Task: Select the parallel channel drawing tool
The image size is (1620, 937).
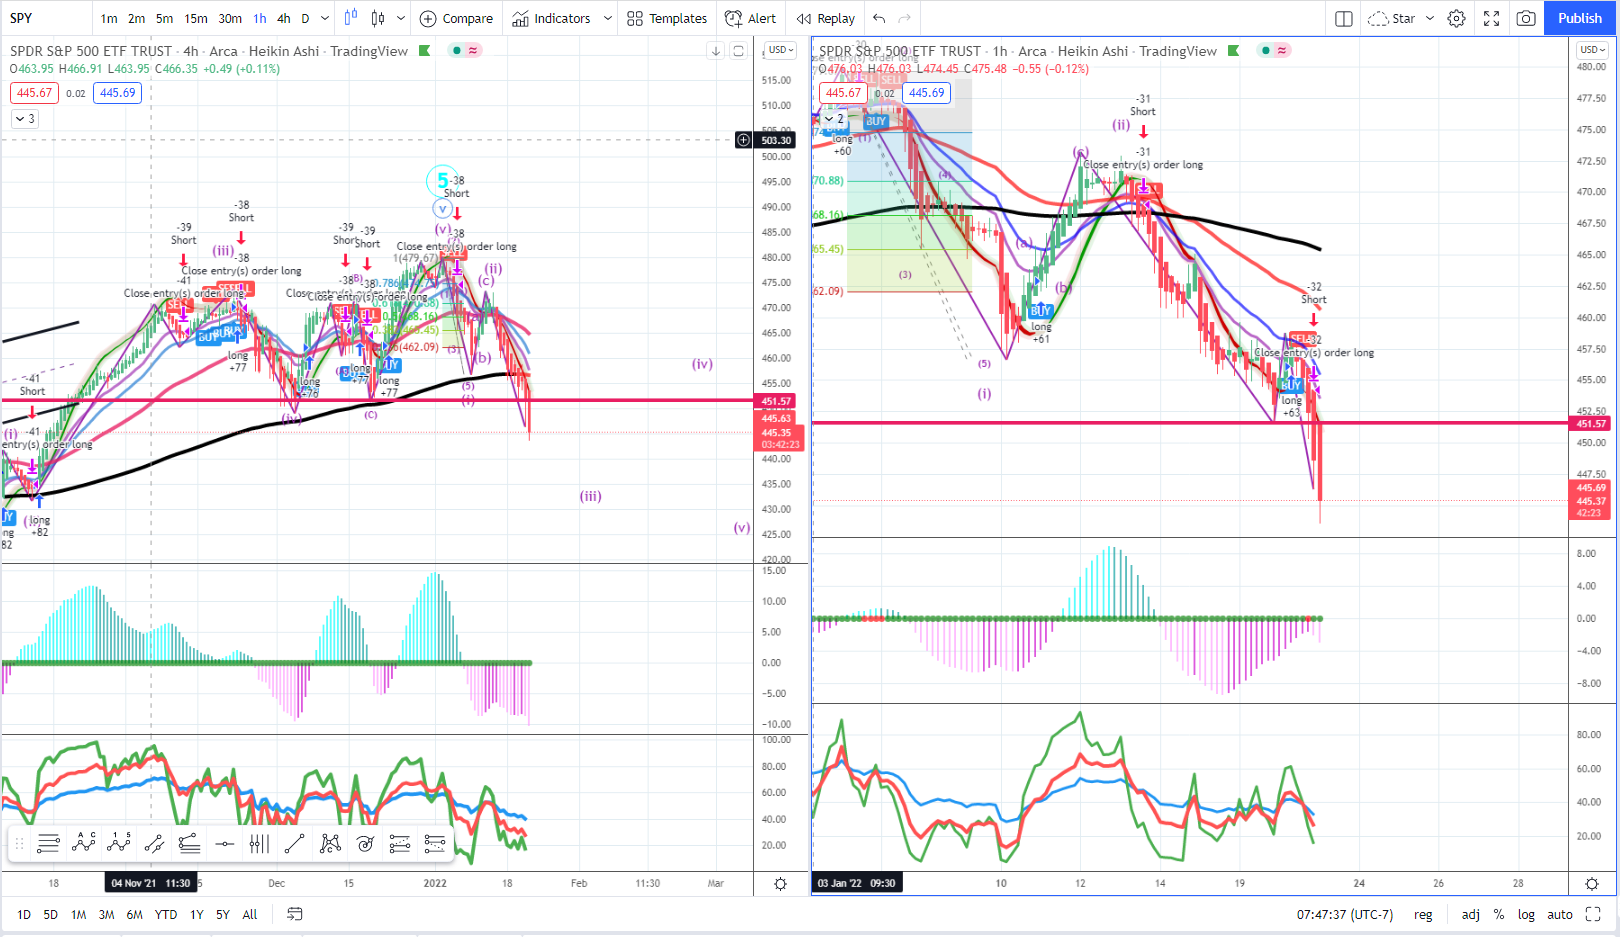Action: coord(154,844)
